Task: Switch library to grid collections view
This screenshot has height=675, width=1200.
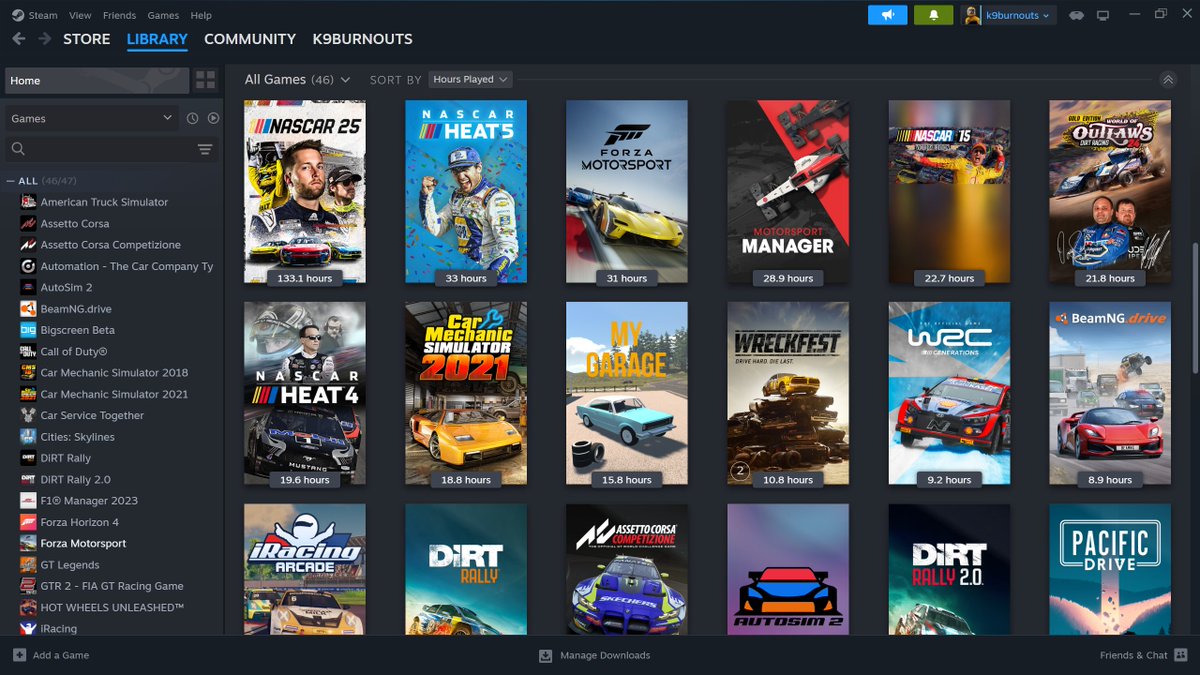Action: (205, 80)
